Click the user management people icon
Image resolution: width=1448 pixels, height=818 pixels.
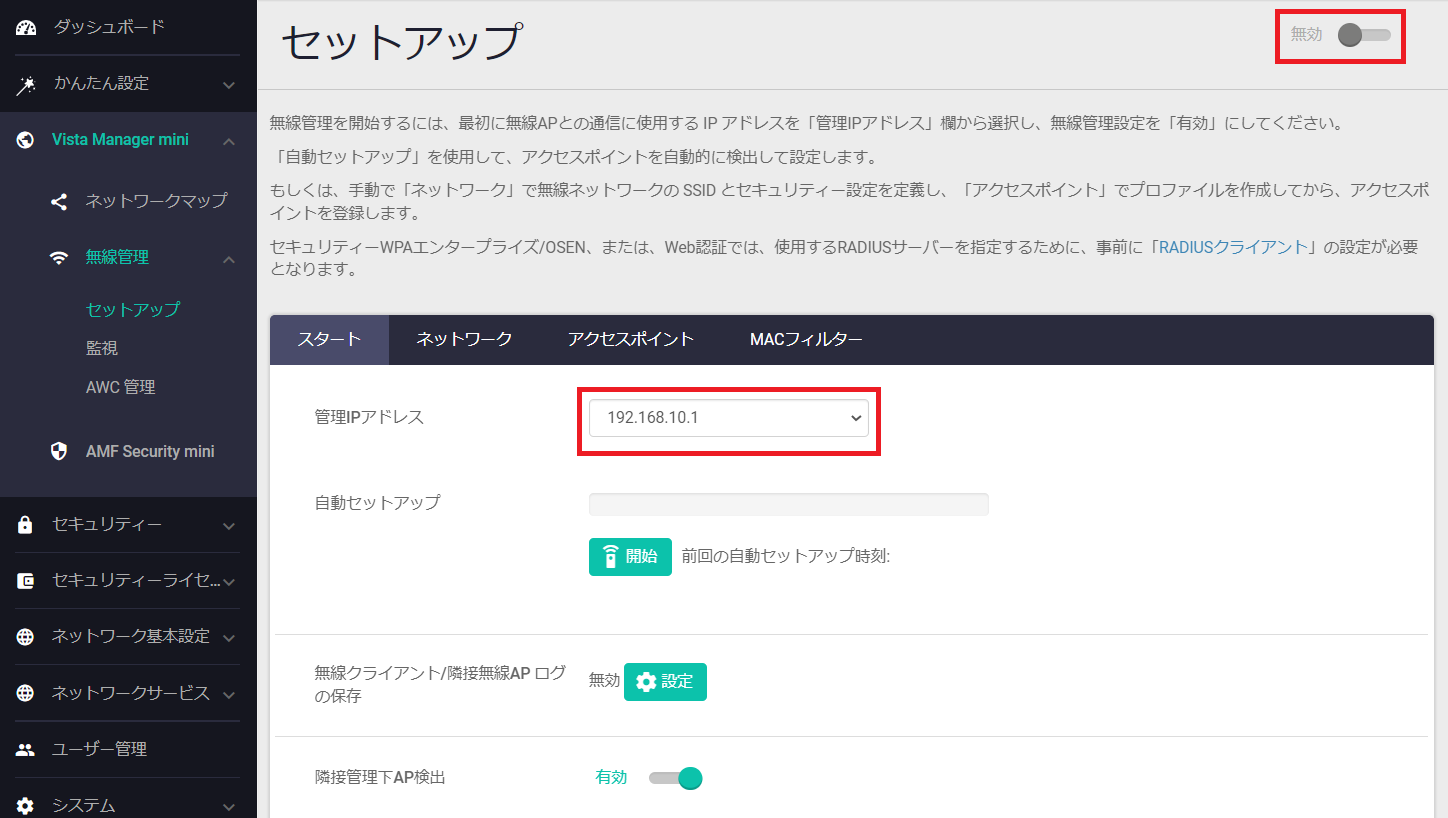pyautogui.click(x=26, y=750)
